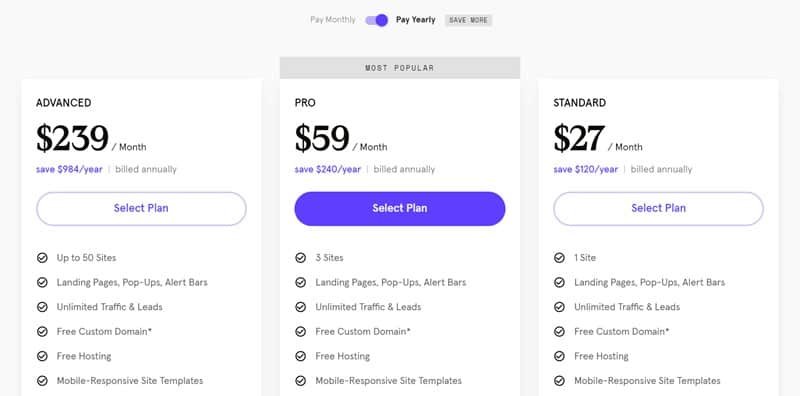
Task: Click the SAVE MORE badge
Action: pyautogui.click(x=468, y=20)
